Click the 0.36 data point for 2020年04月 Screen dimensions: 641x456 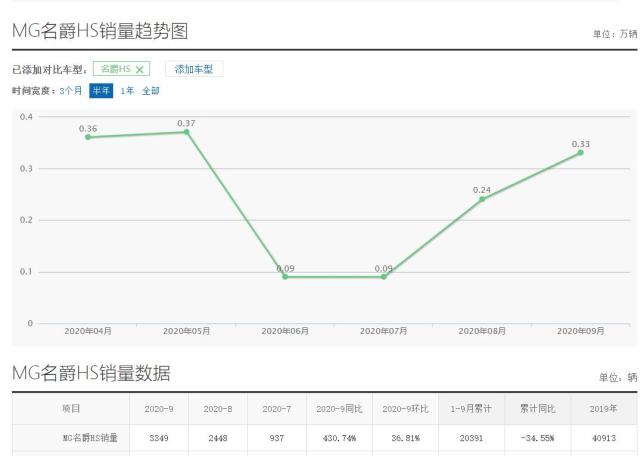tap(88, 137)
